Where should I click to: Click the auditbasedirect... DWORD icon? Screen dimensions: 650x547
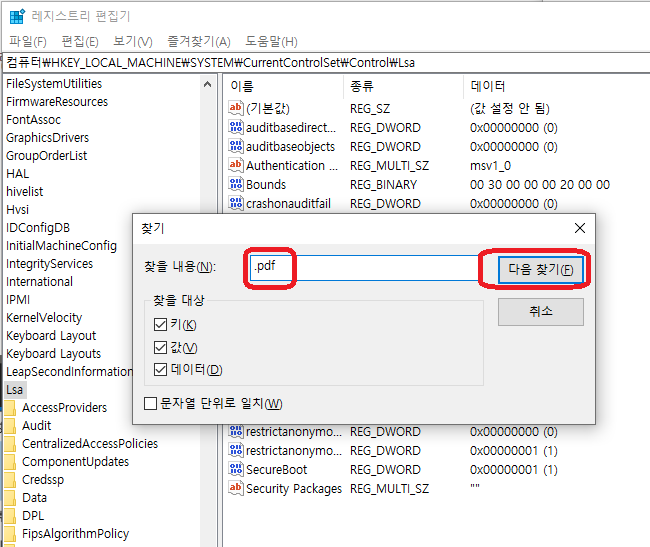pos(235,127)
